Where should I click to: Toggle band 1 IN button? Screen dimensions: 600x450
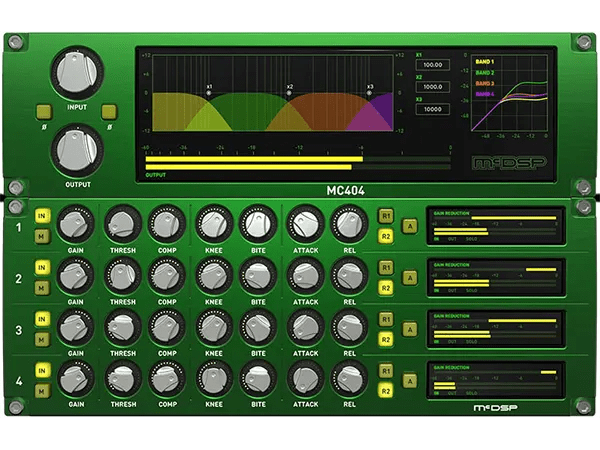(x=42, y=216)
